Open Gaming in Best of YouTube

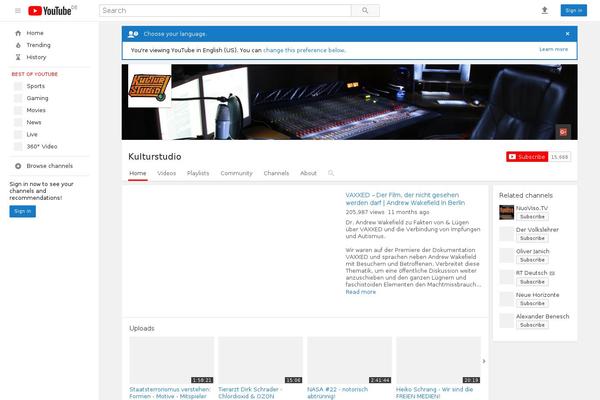click(37, 98)
